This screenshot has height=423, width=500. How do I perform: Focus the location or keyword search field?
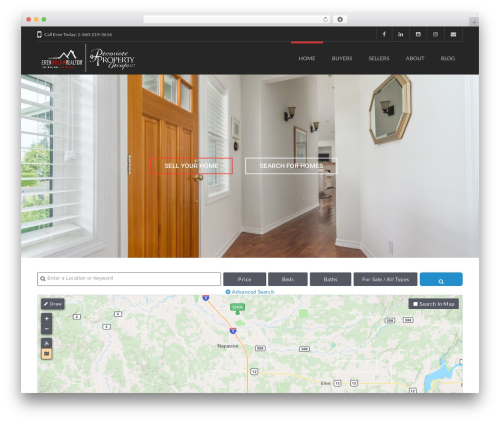coord(129,279)
